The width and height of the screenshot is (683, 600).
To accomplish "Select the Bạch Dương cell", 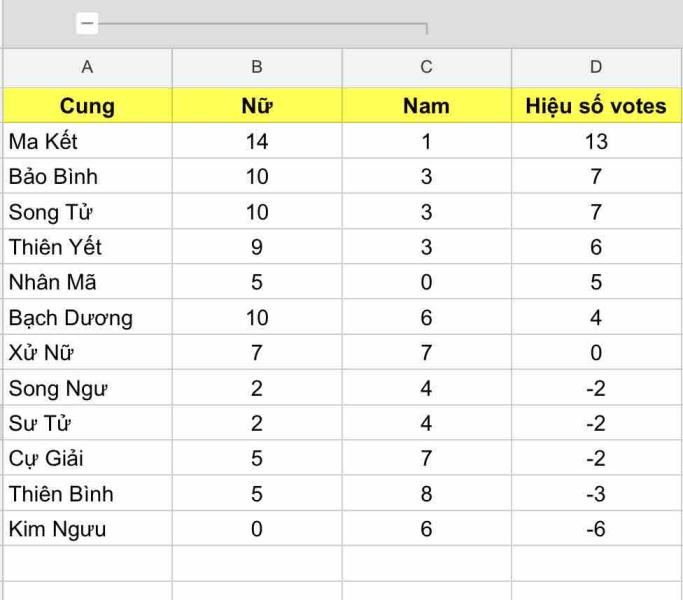I will tap(87, 318).
